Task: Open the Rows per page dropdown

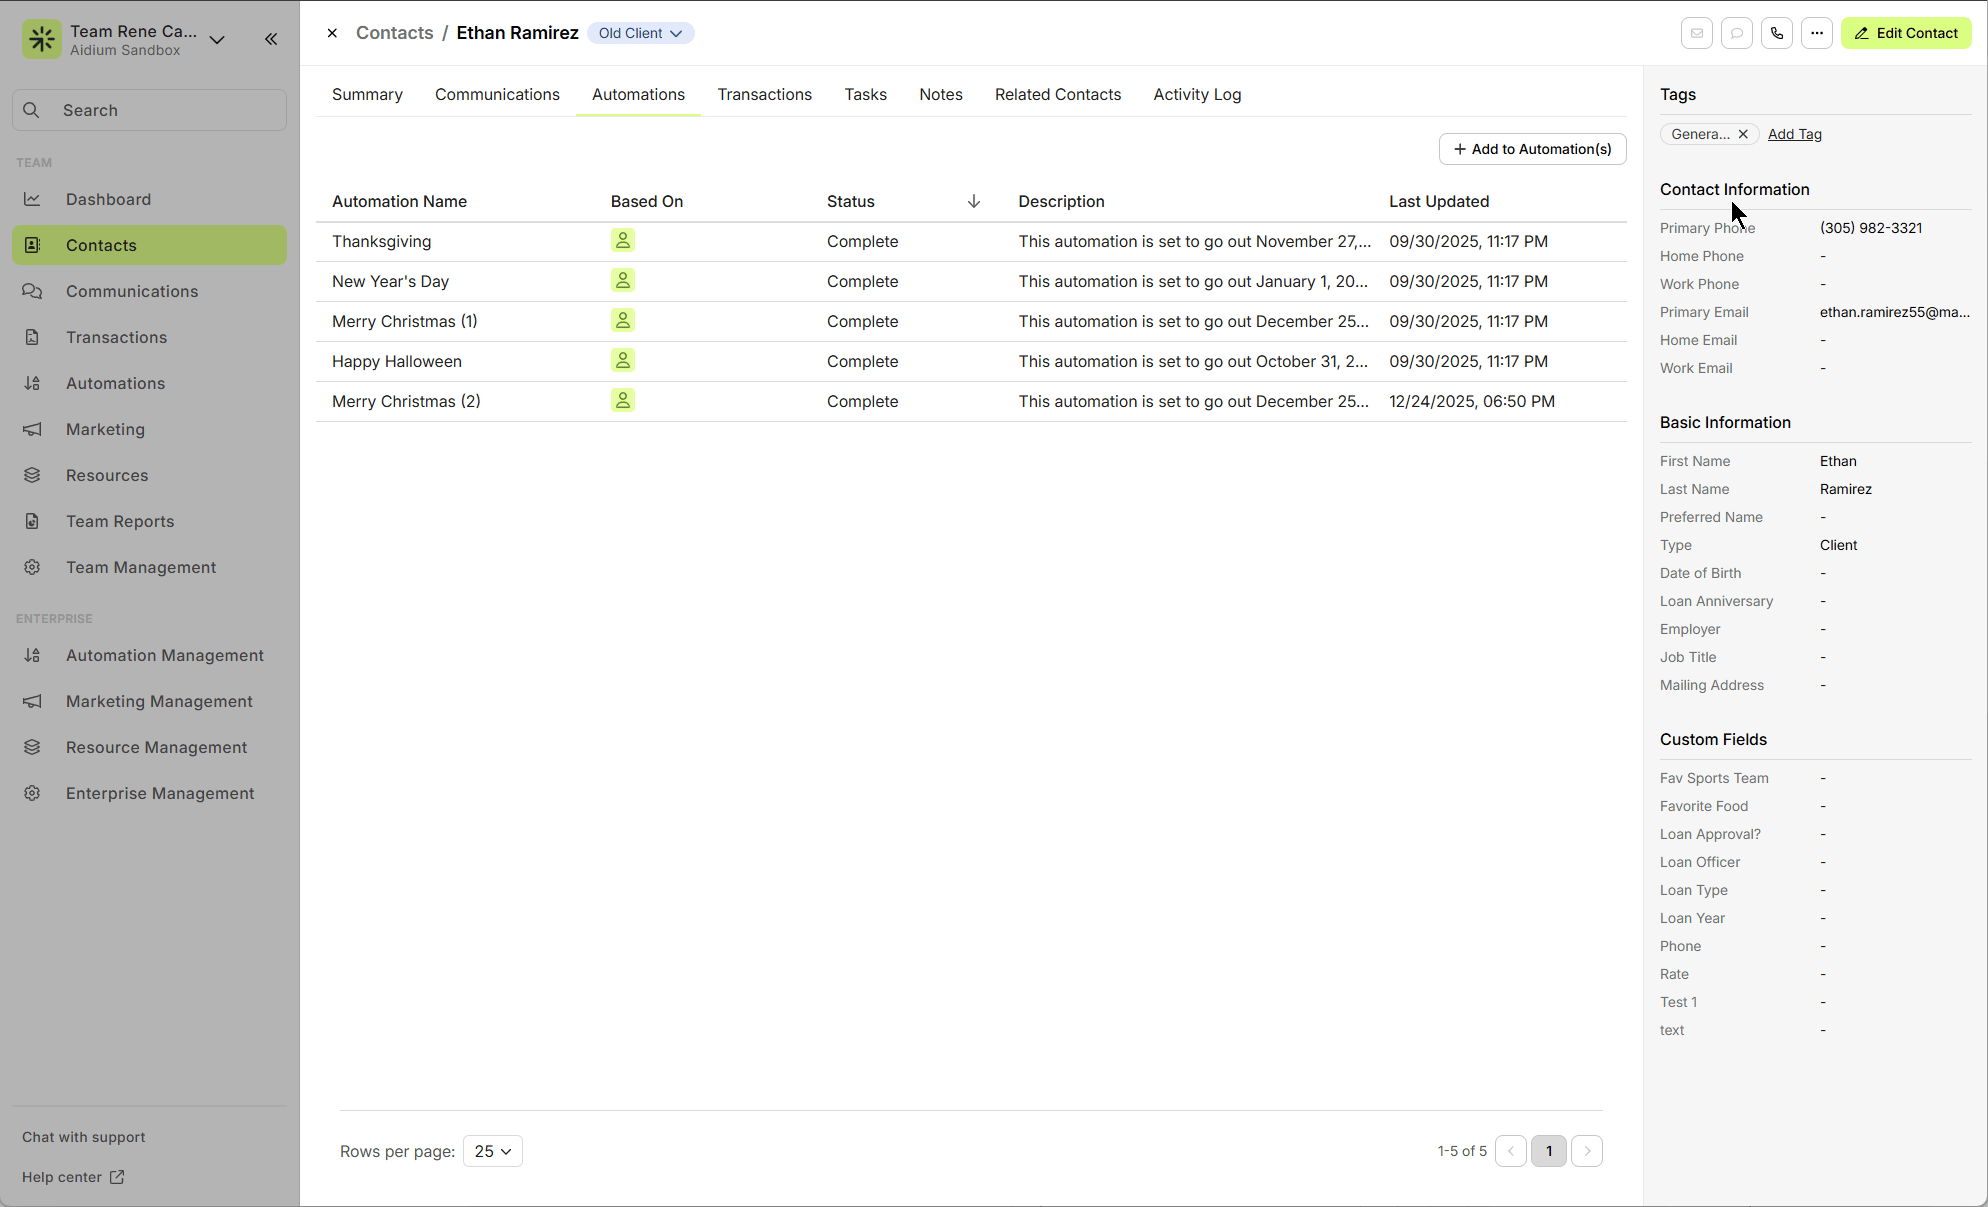Action: (x=492, y=1151)
